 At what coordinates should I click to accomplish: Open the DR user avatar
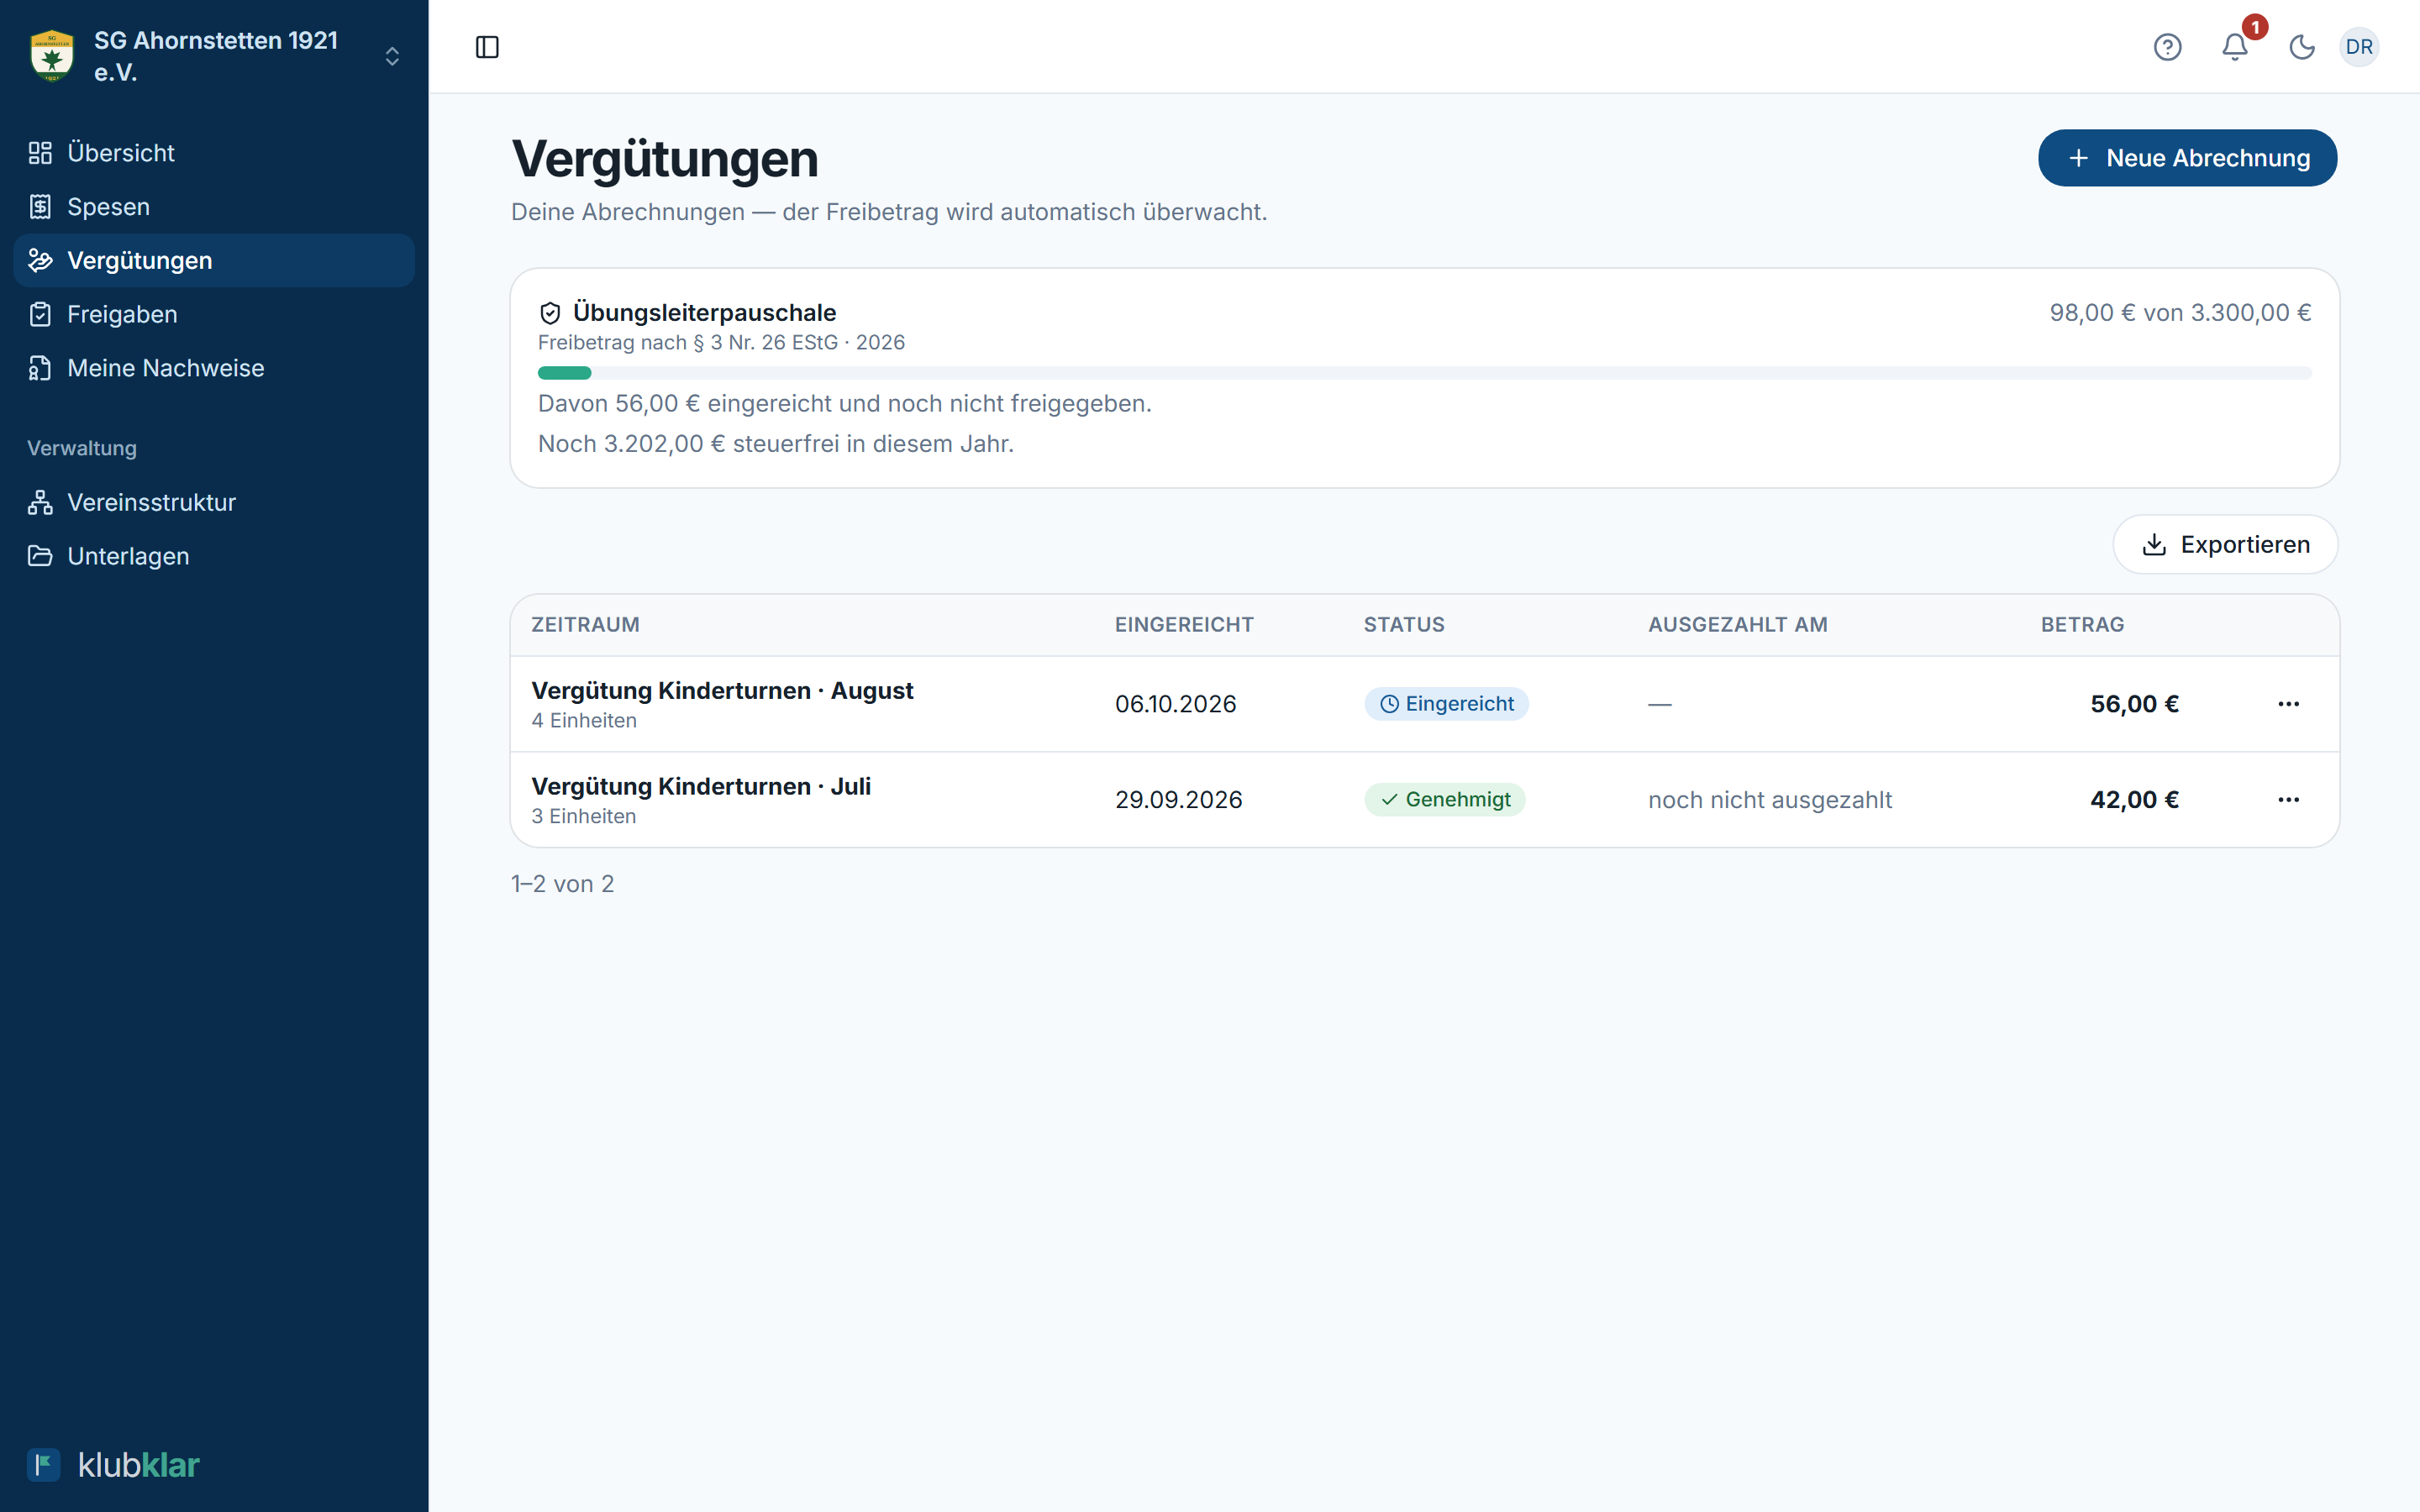(2359, 47)
